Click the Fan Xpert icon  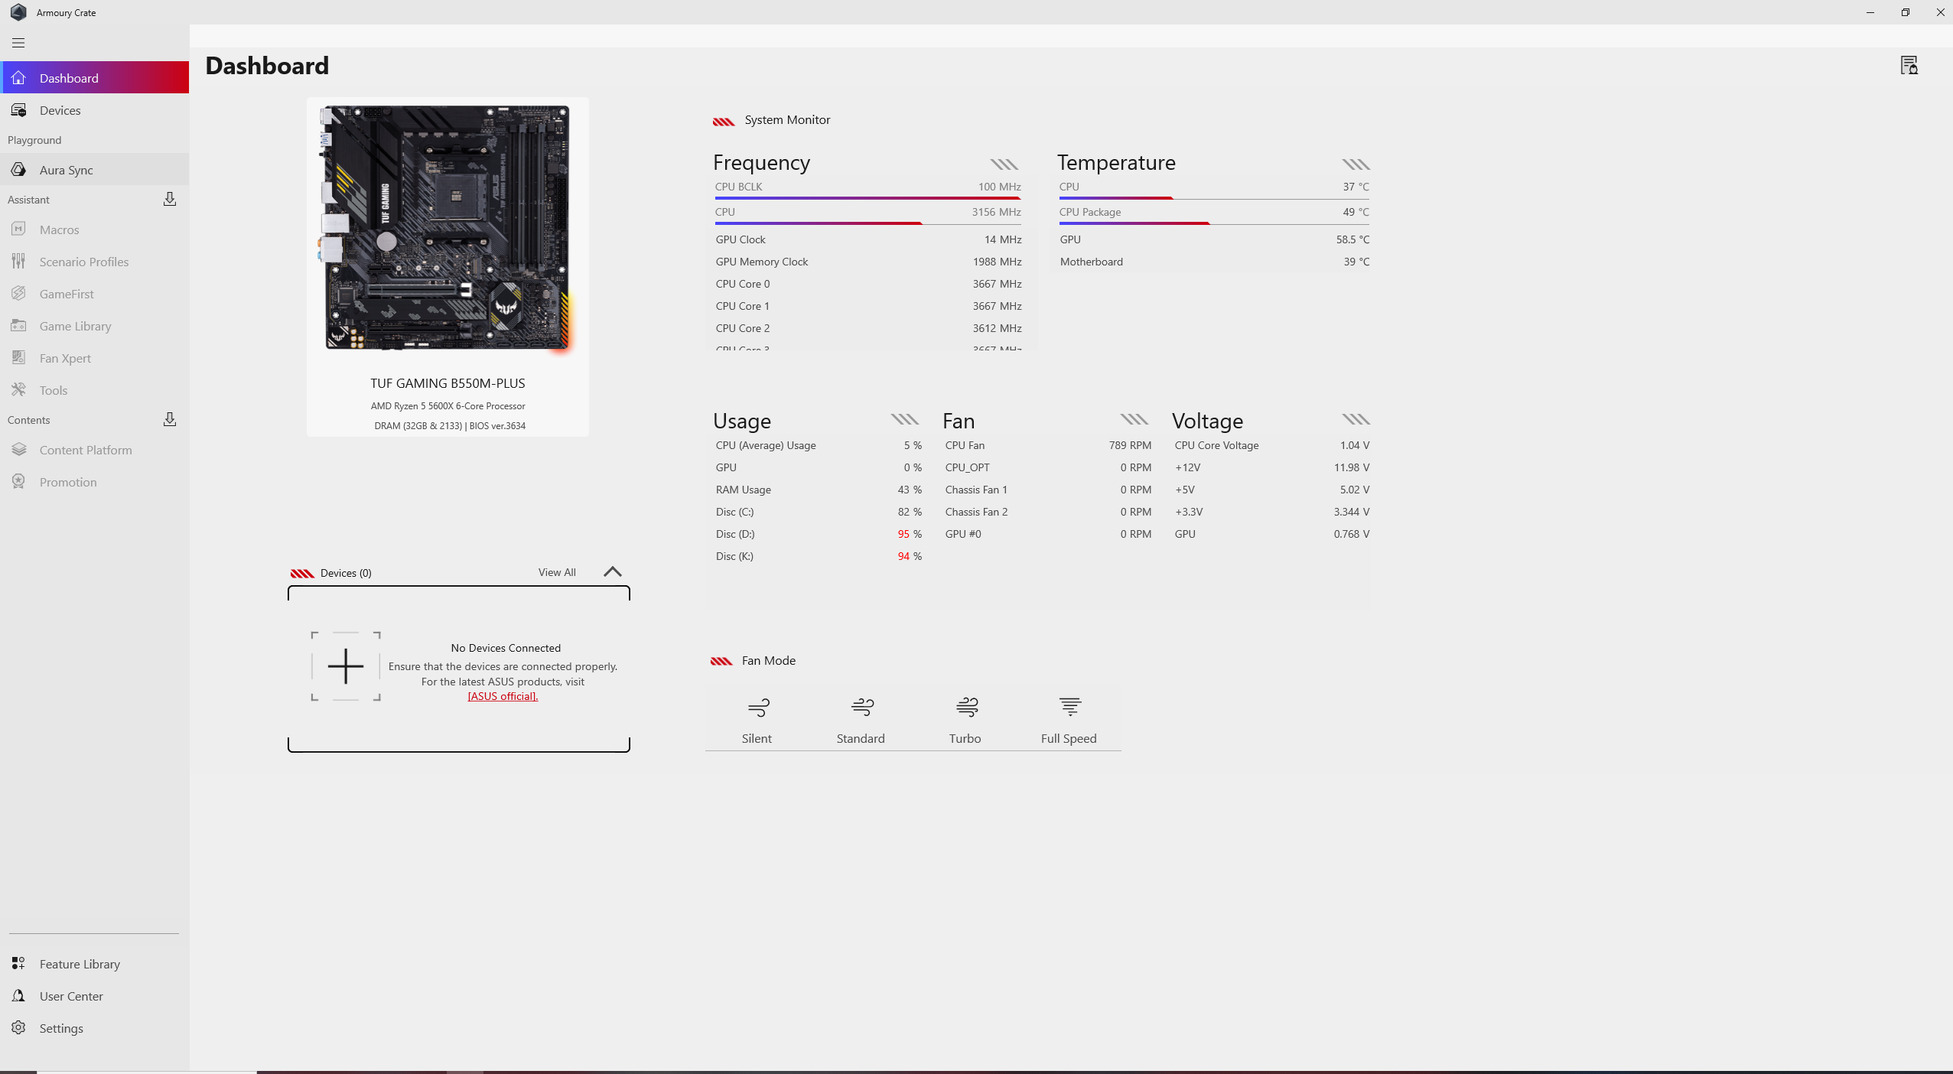(x=18, y=358)
